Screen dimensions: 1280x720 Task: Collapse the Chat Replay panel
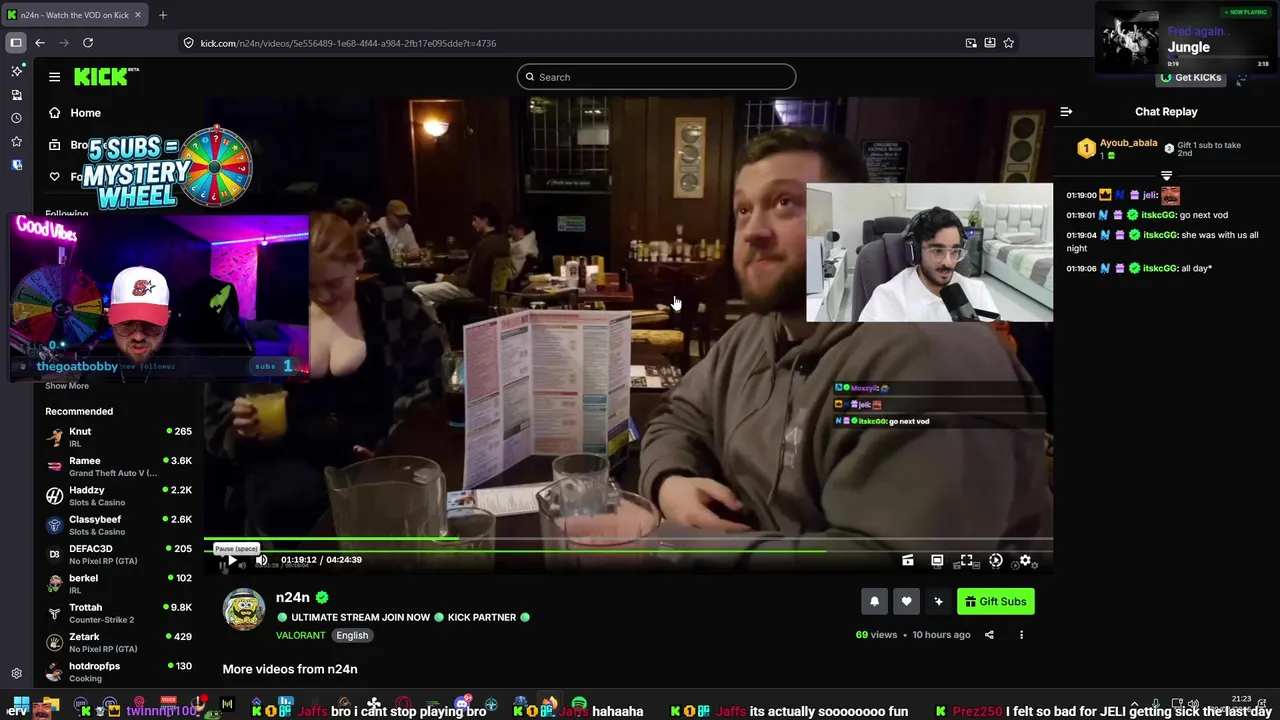1066,112
